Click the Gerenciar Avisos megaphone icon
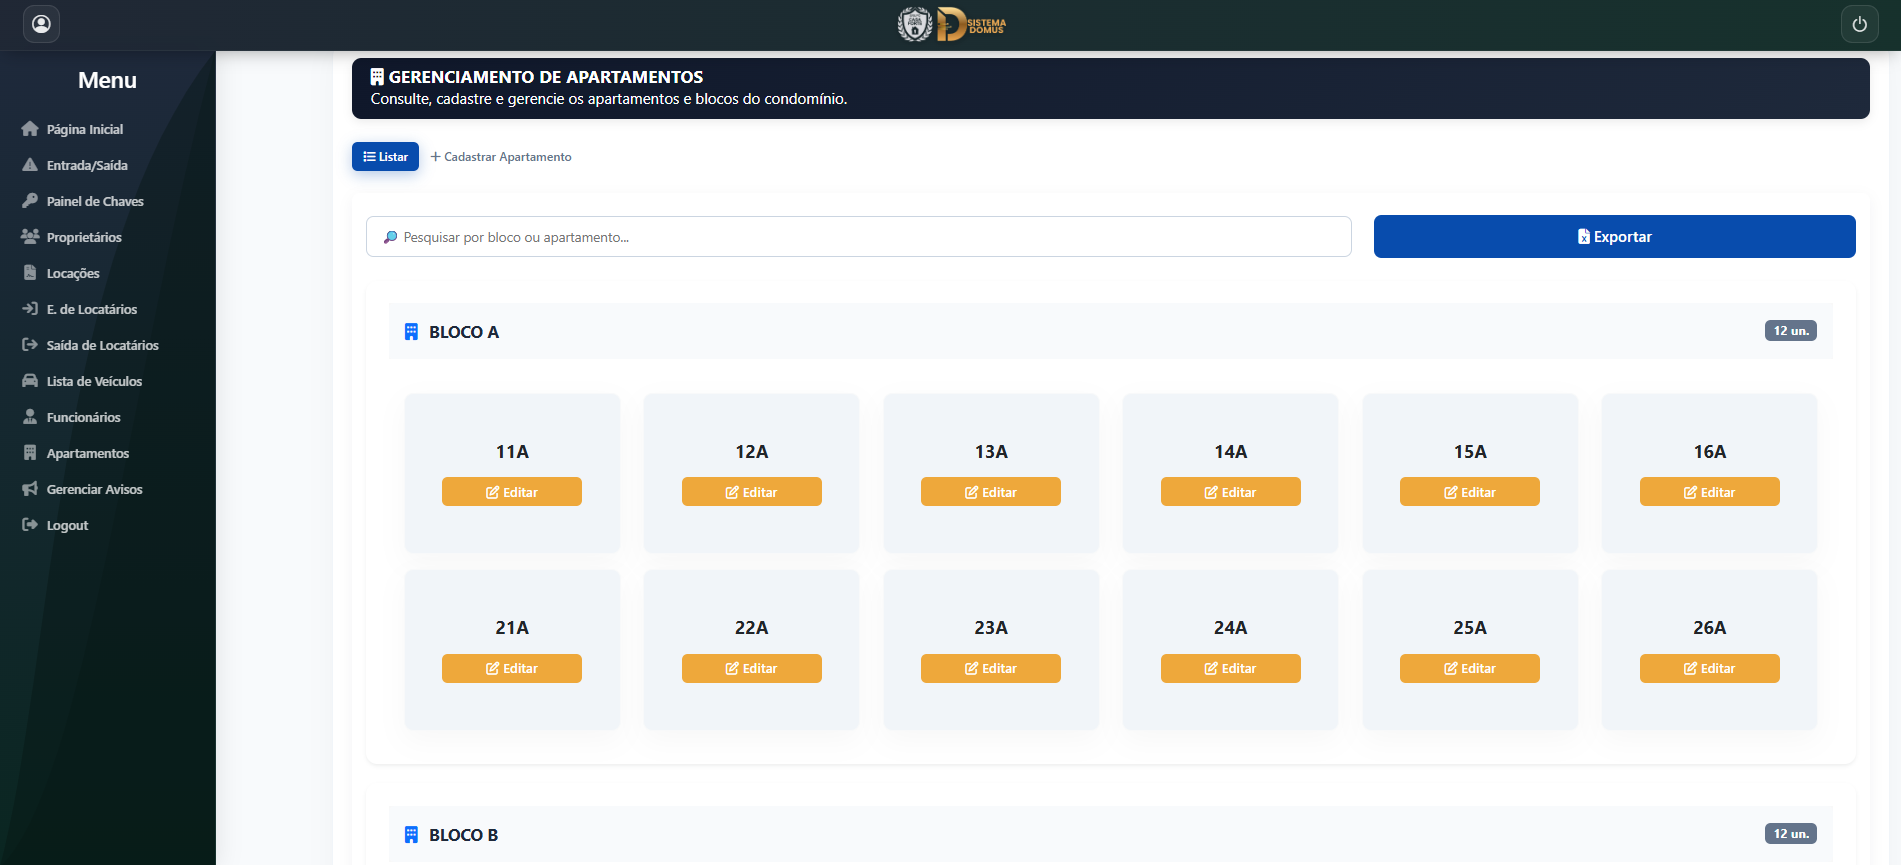Viewport: 1901px width, 865px height. (30, 489)
